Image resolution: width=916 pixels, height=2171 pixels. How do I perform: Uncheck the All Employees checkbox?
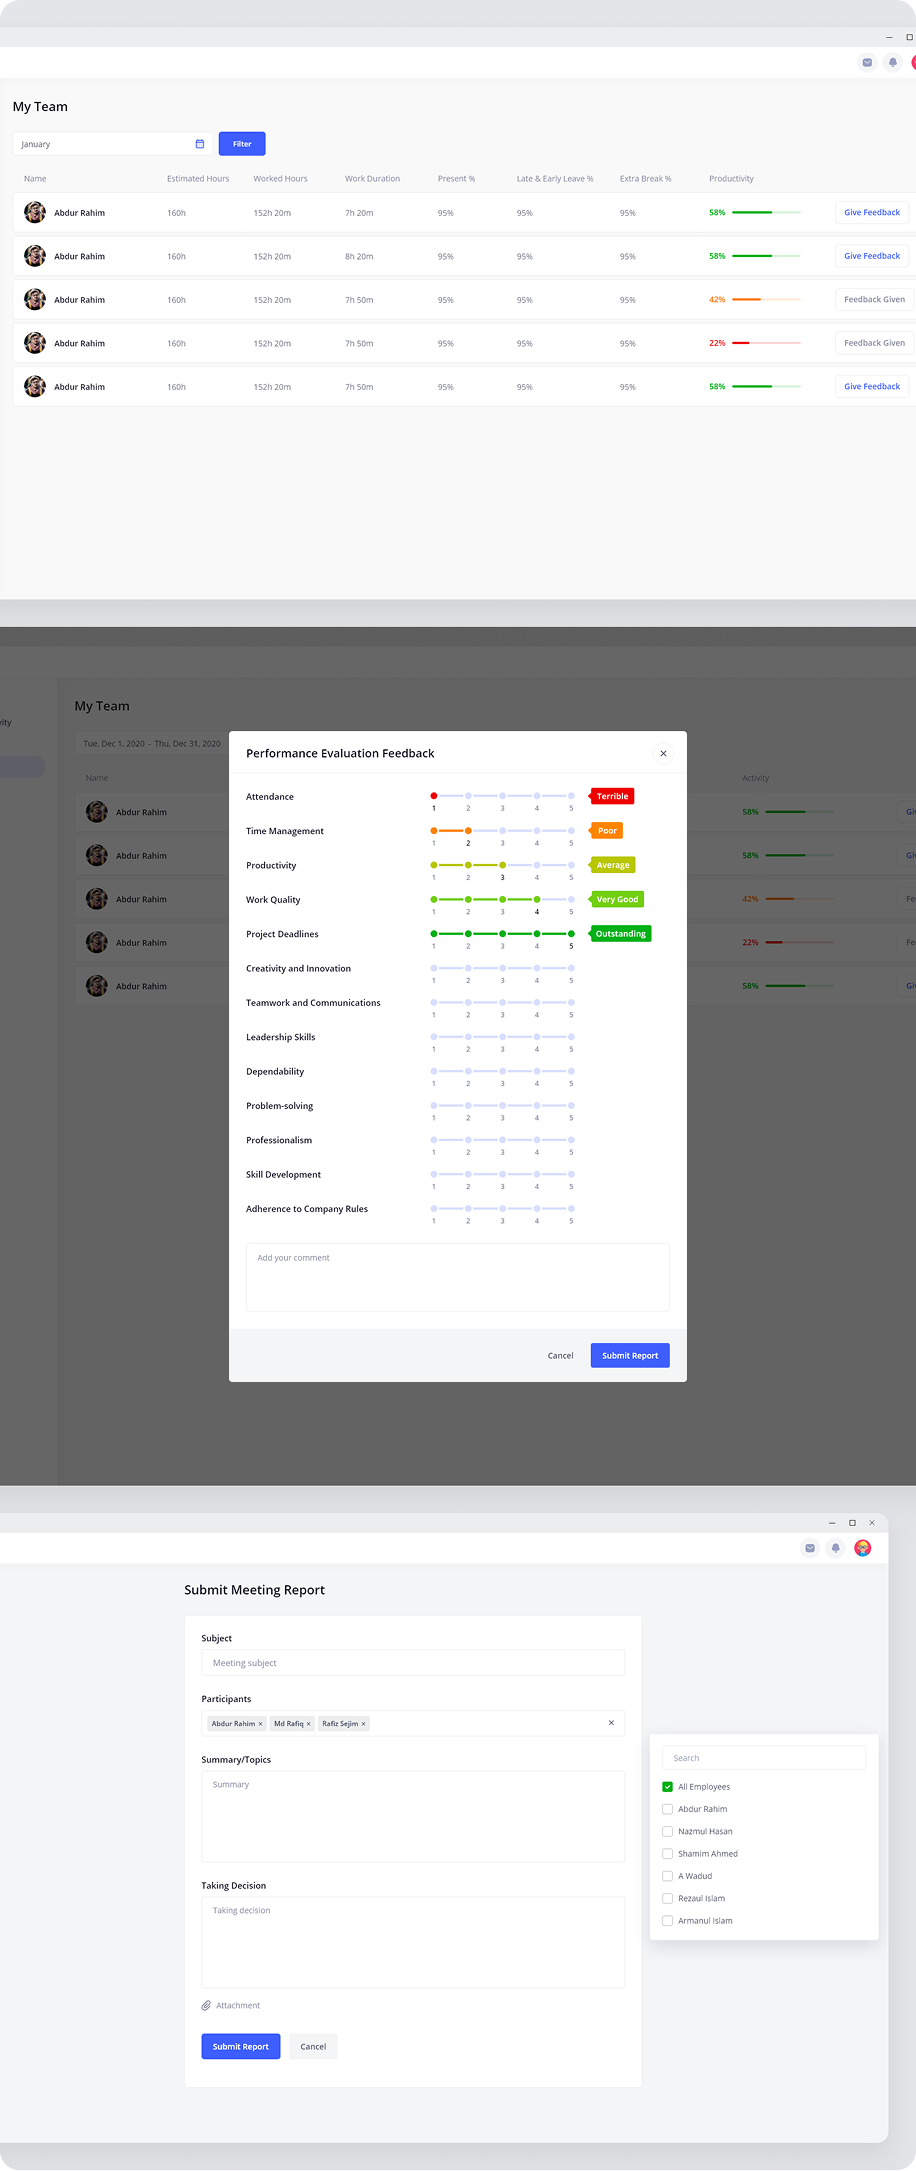tap(667, 1787)
